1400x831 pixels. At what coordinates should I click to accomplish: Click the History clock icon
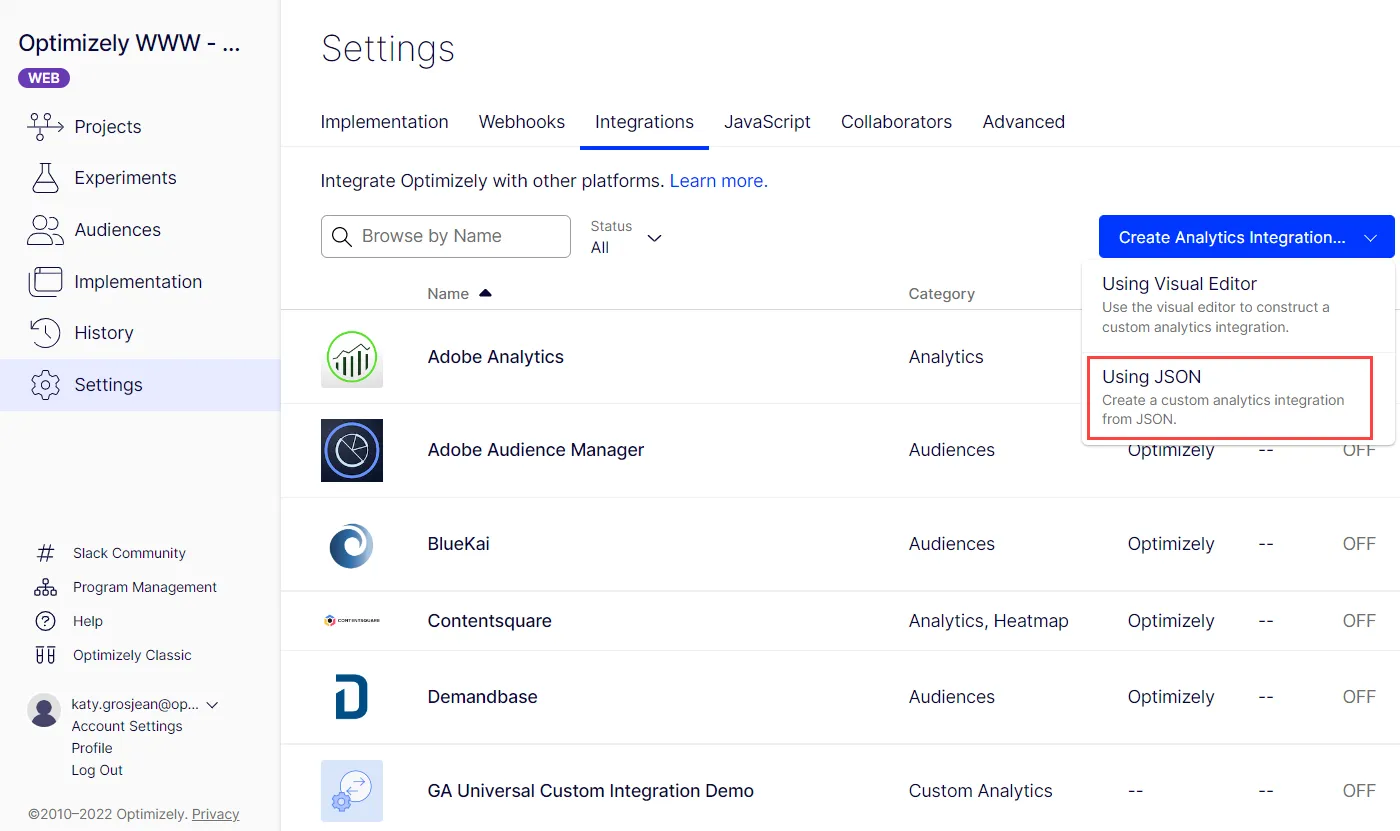click(x=45, y=333)
